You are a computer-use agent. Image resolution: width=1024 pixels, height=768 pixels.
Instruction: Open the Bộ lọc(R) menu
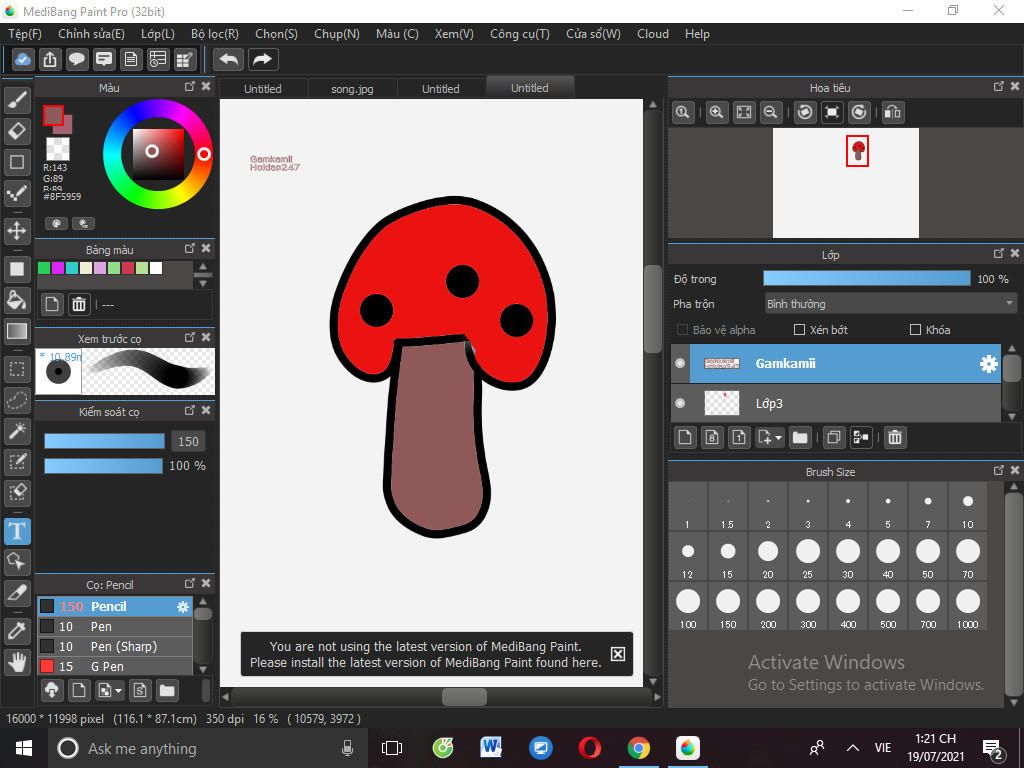tap(214, 33)
